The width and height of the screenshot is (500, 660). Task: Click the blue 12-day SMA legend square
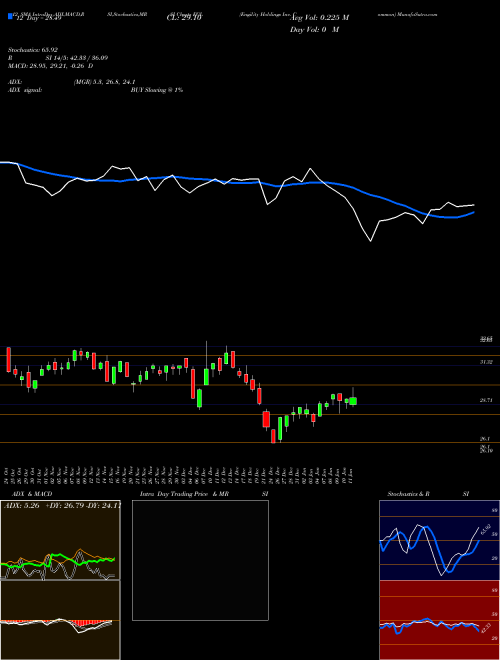click(x=10, y=16)
